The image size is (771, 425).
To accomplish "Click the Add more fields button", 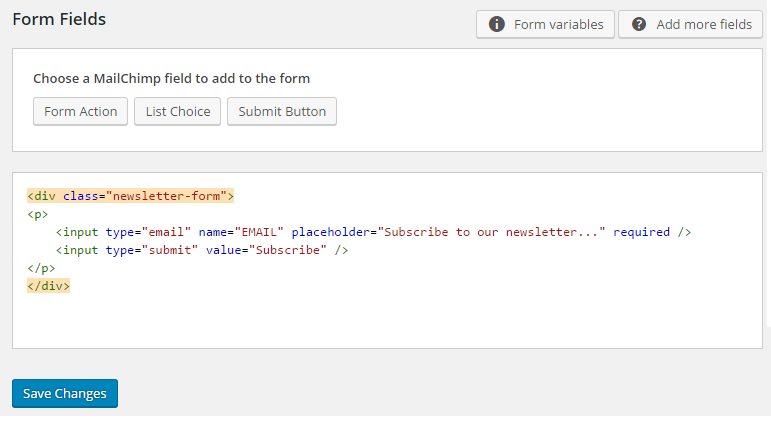I will [x=690, y=24].
